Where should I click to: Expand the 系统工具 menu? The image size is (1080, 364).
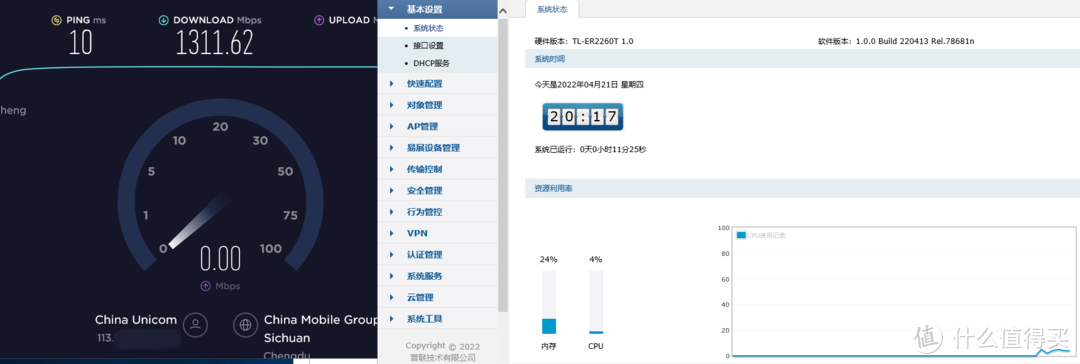click(437, 318)
